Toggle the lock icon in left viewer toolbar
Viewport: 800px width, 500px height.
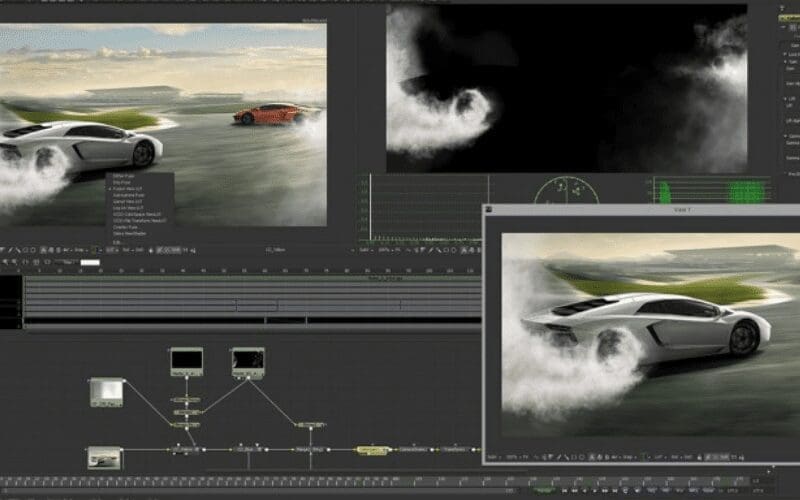151,251
